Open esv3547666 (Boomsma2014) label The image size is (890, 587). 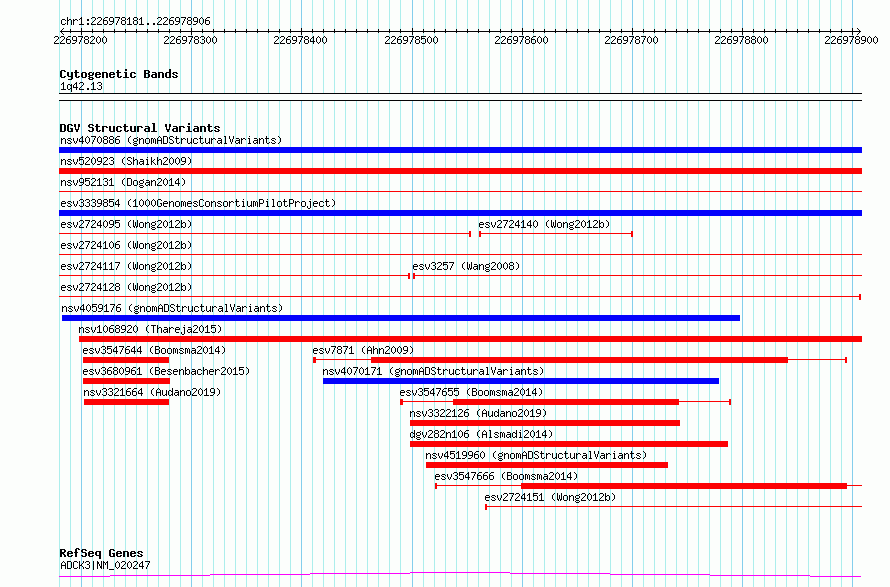[x=506, y=476]
